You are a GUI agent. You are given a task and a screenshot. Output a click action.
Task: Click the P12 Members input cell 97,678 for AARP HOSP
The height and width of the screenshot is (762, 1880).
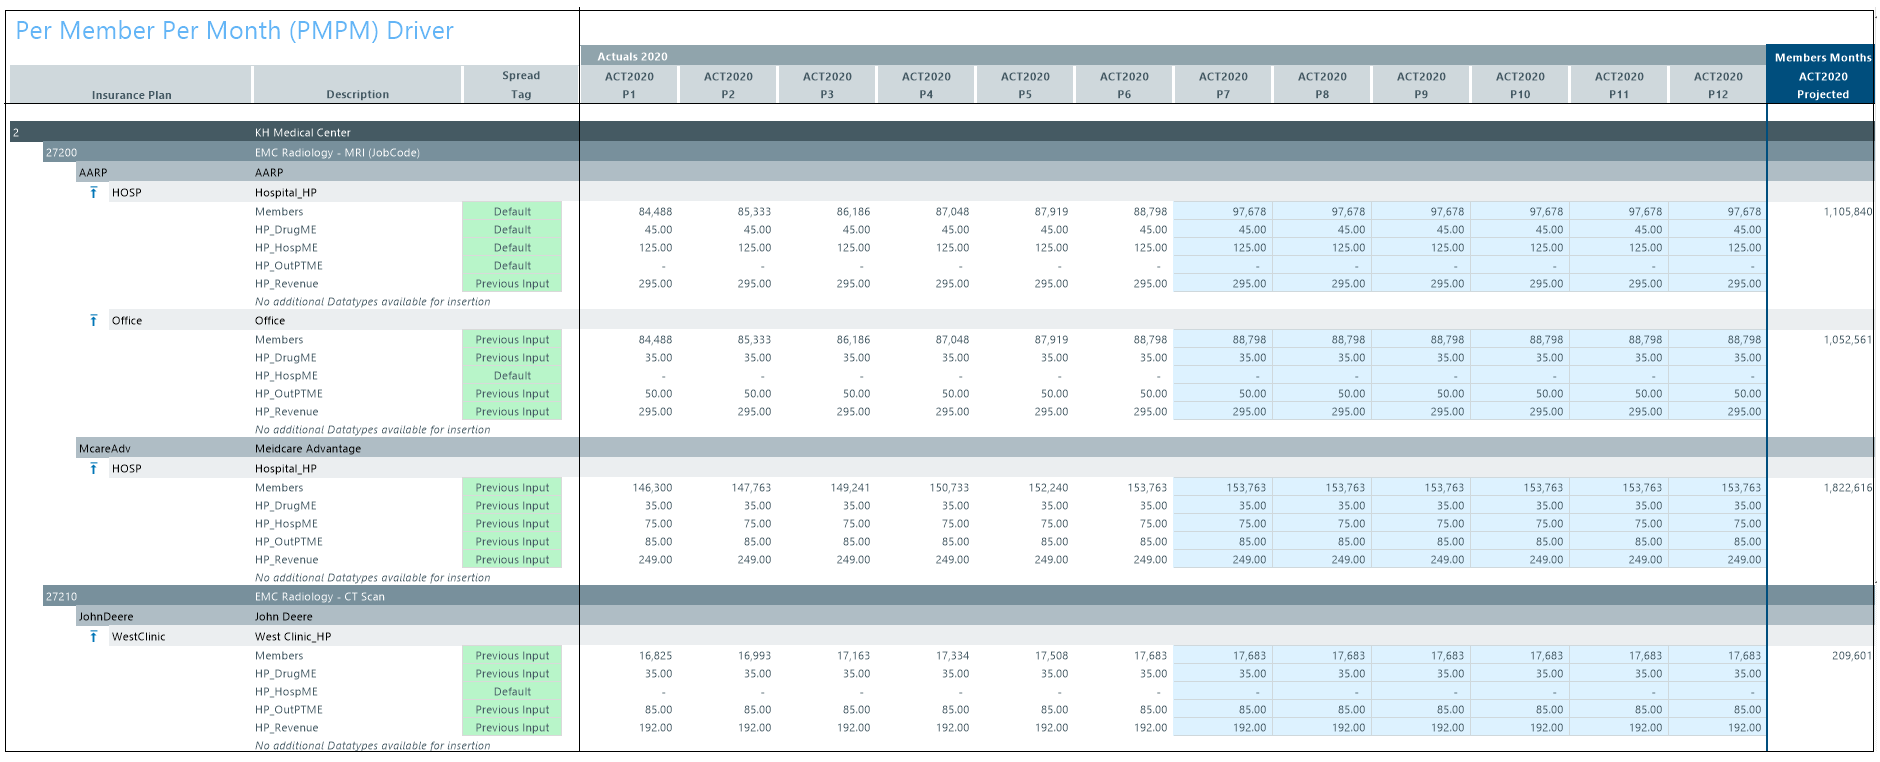pos(1717,211)
